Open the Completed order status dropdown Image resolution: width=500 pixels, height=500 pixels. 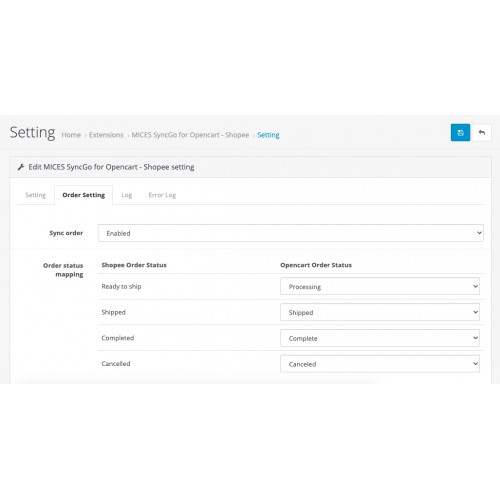(x=380, y=338)
